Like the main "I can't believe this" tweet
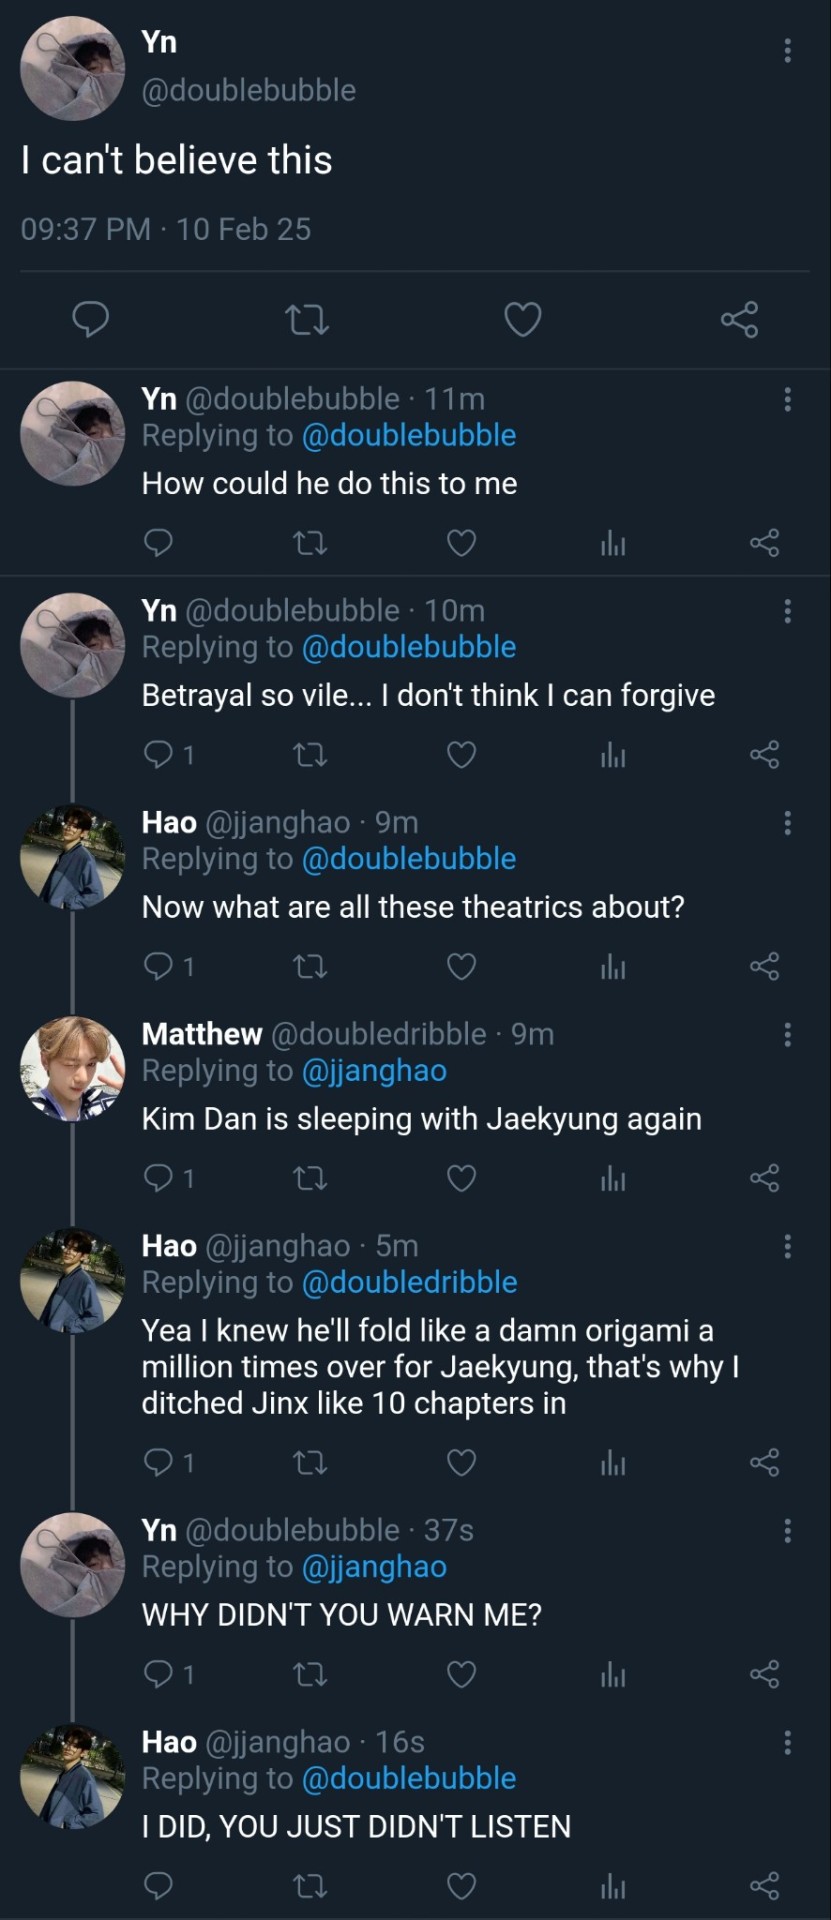Image resolution: width=831 pixels, height=1920 pixels. 522,320
